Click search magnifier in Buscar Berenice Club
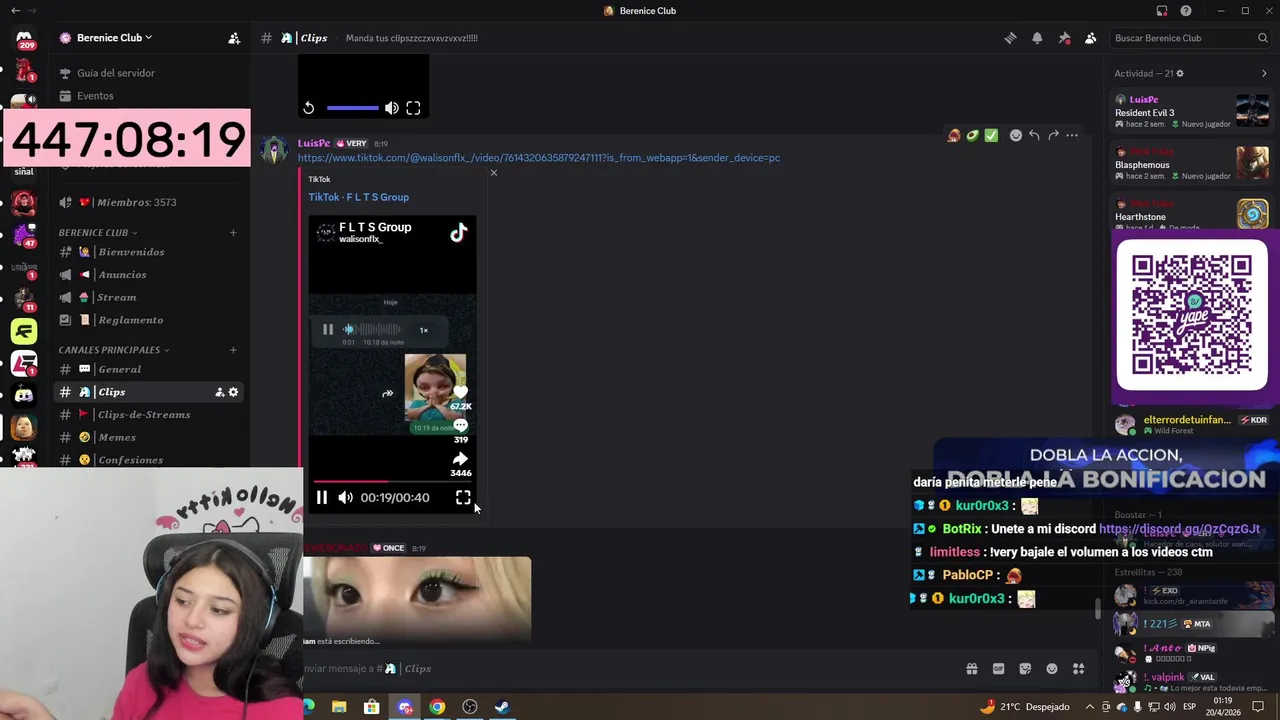Screen dimensions: 1280x720 point(1263,38)
